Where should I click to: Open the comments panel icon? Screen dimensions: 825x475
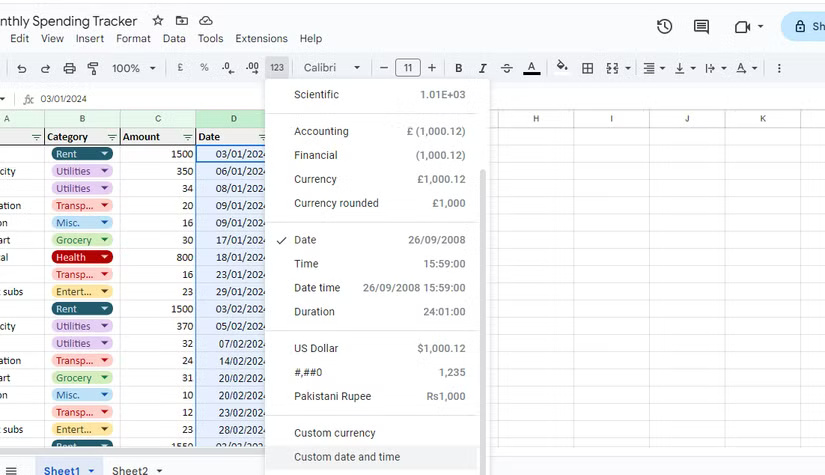pos(701,27)
